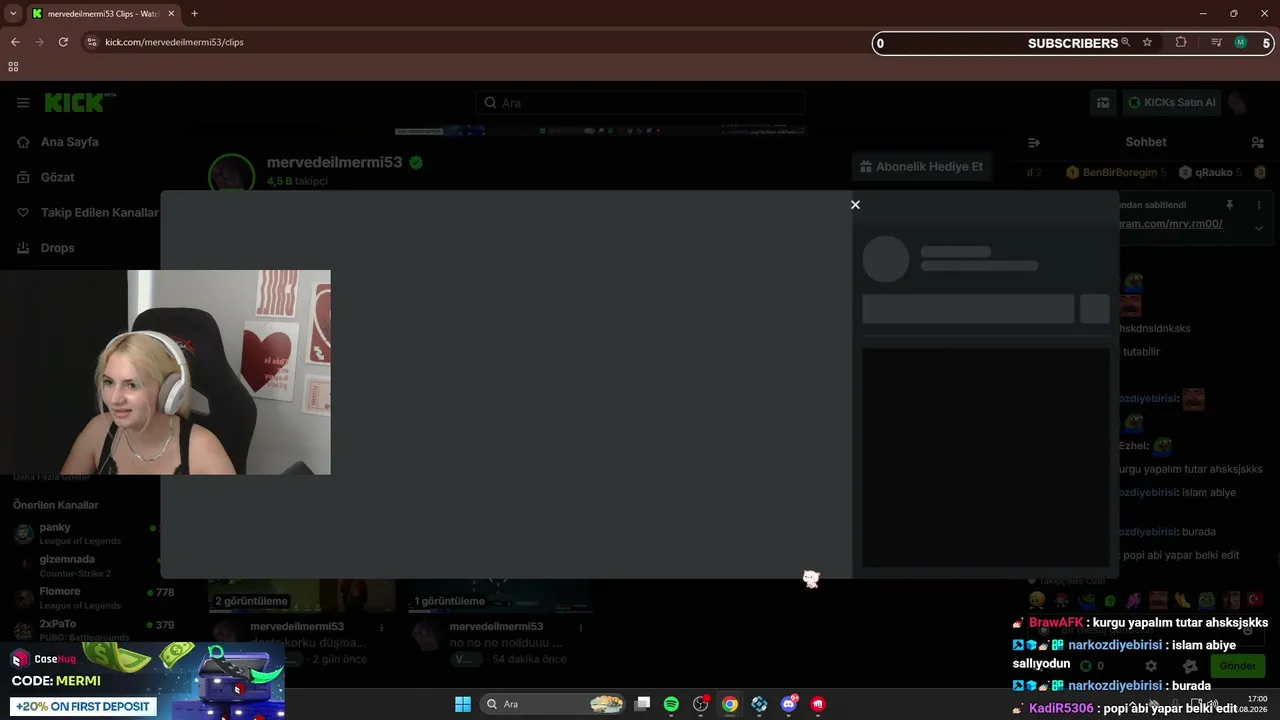
Task: Open Discord from the taskbar
Action: (789, 704)
